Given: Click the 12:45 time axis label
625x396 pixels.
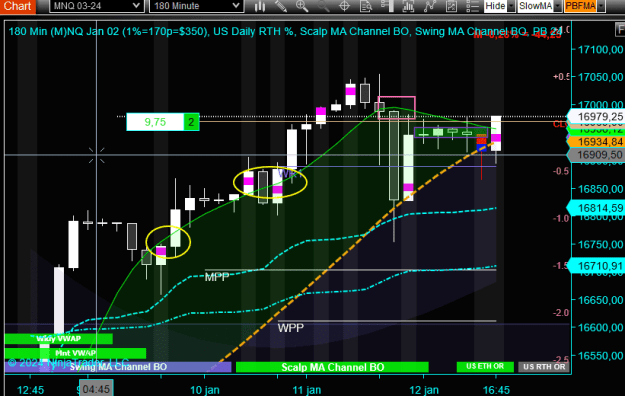Looking at the screenshot, I should [x=30, y=390].
